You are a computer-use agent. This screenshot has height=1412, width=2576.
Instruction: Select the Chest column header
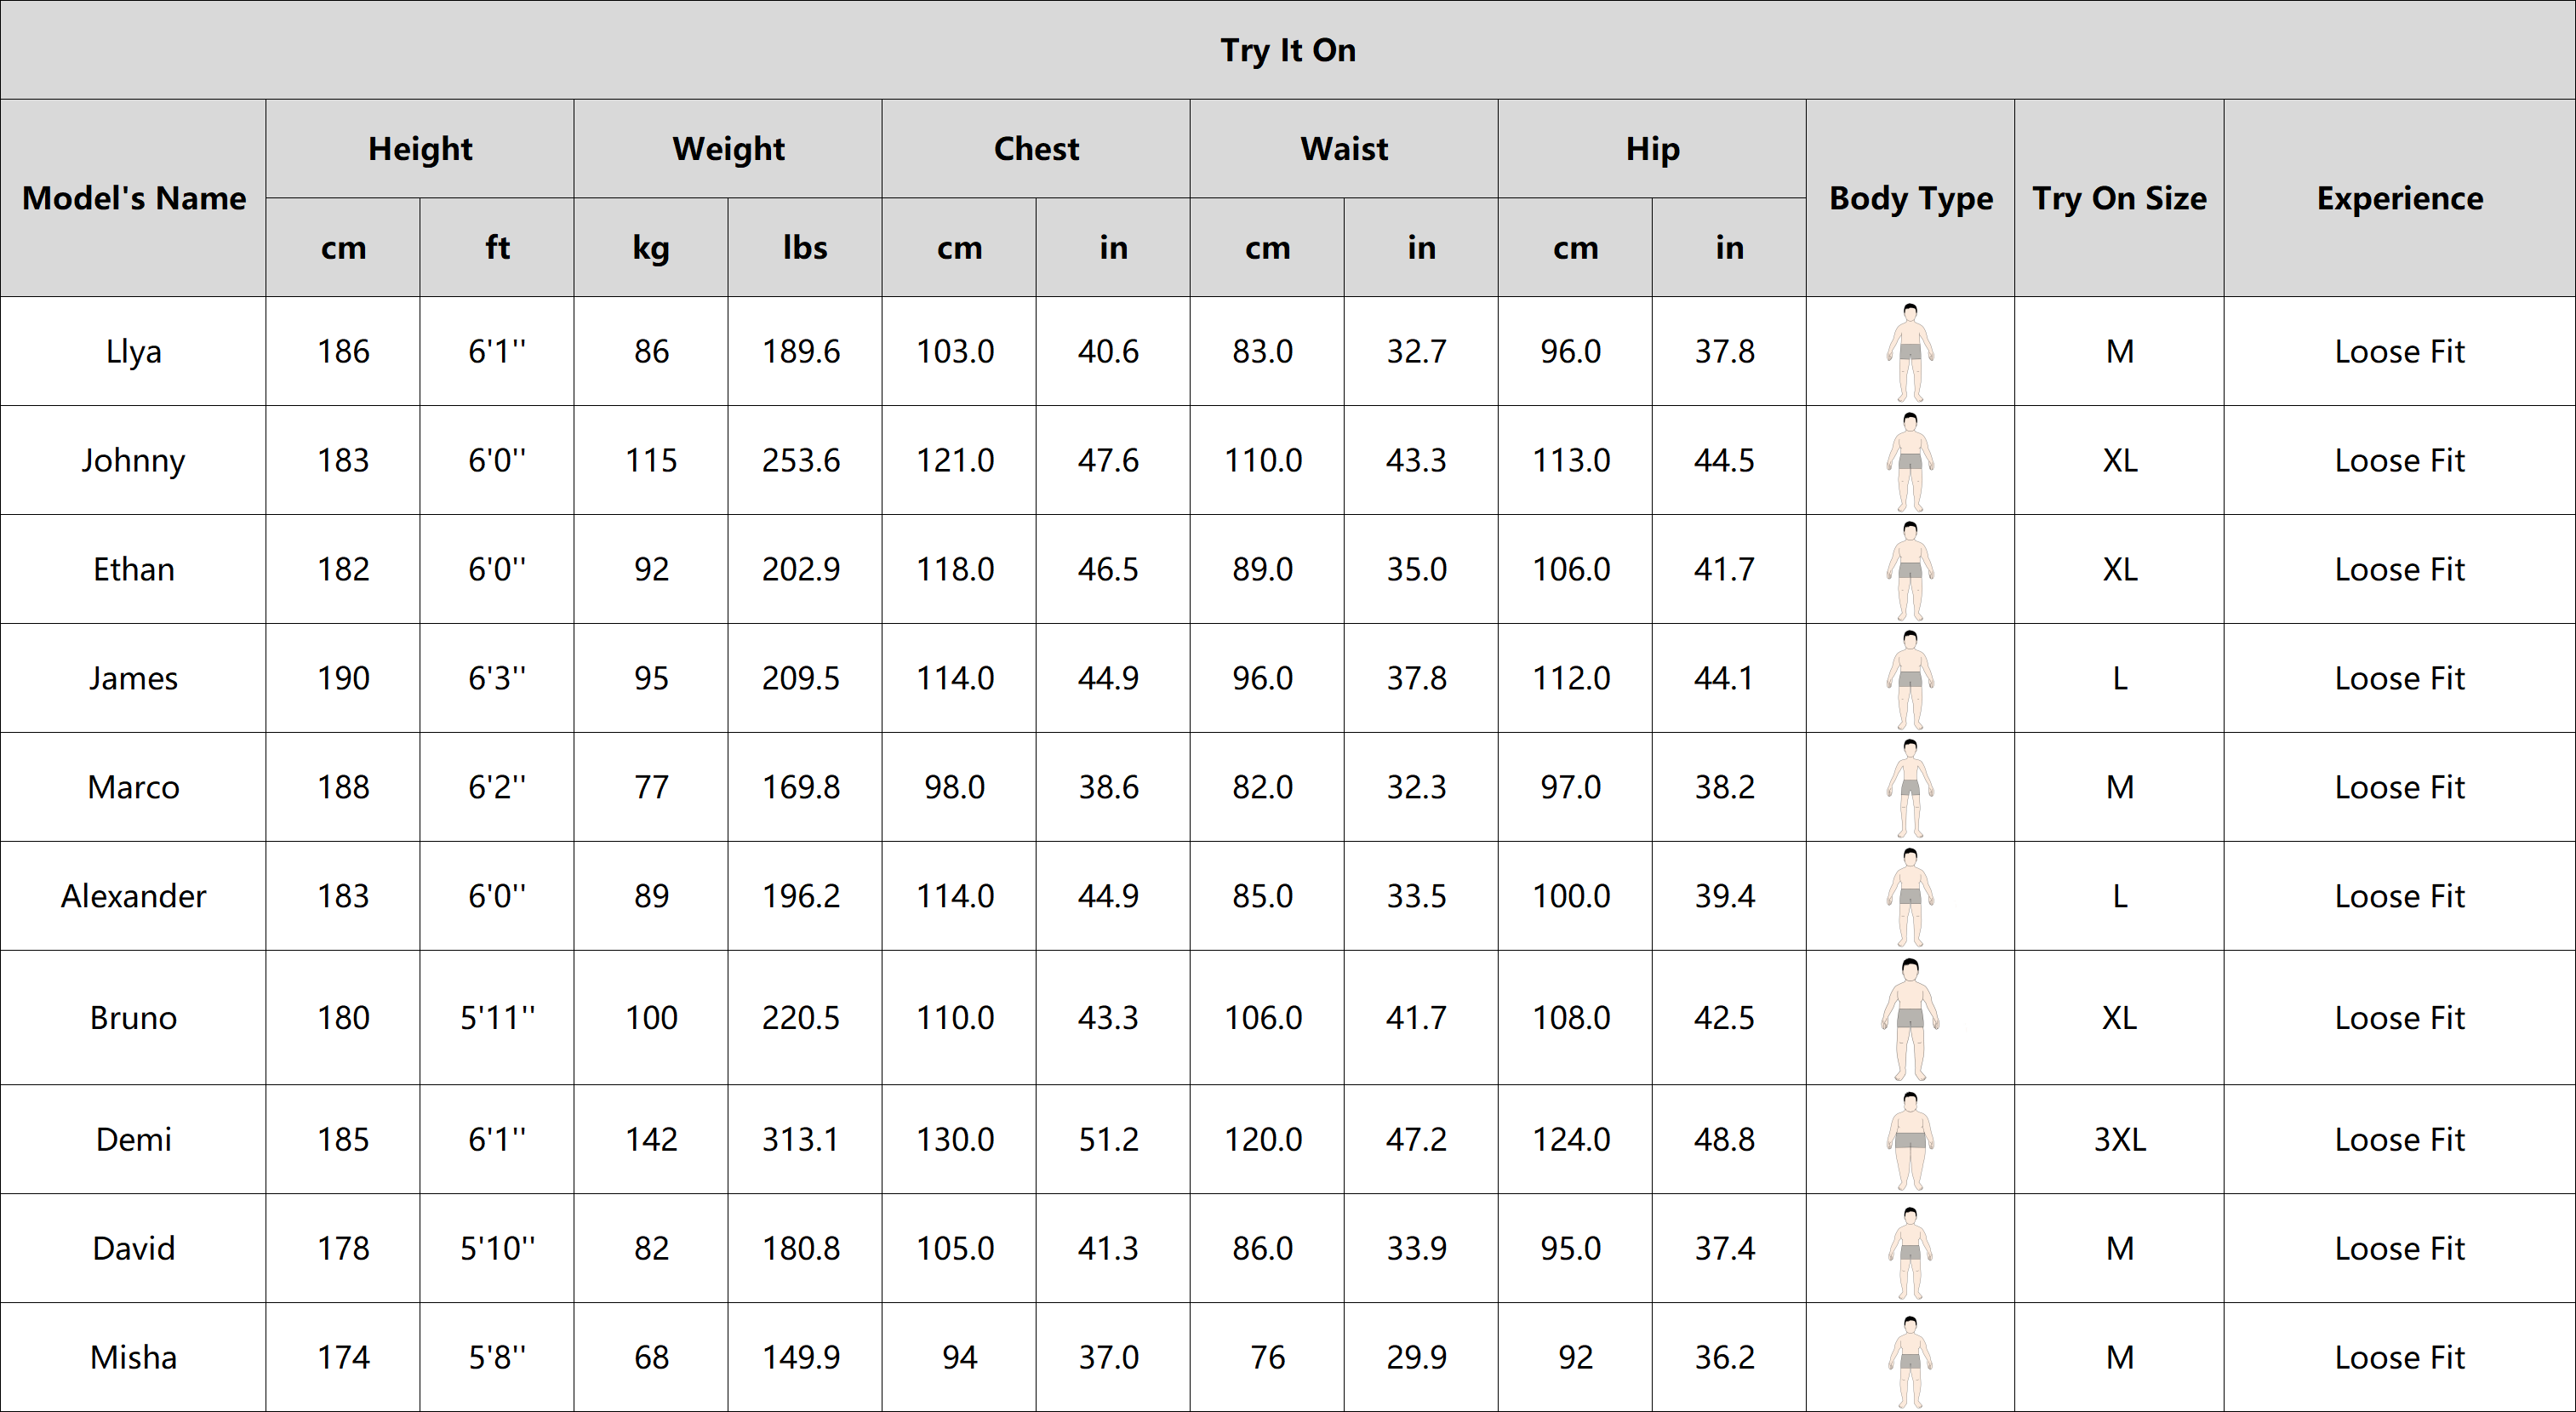click(1036, 149)
